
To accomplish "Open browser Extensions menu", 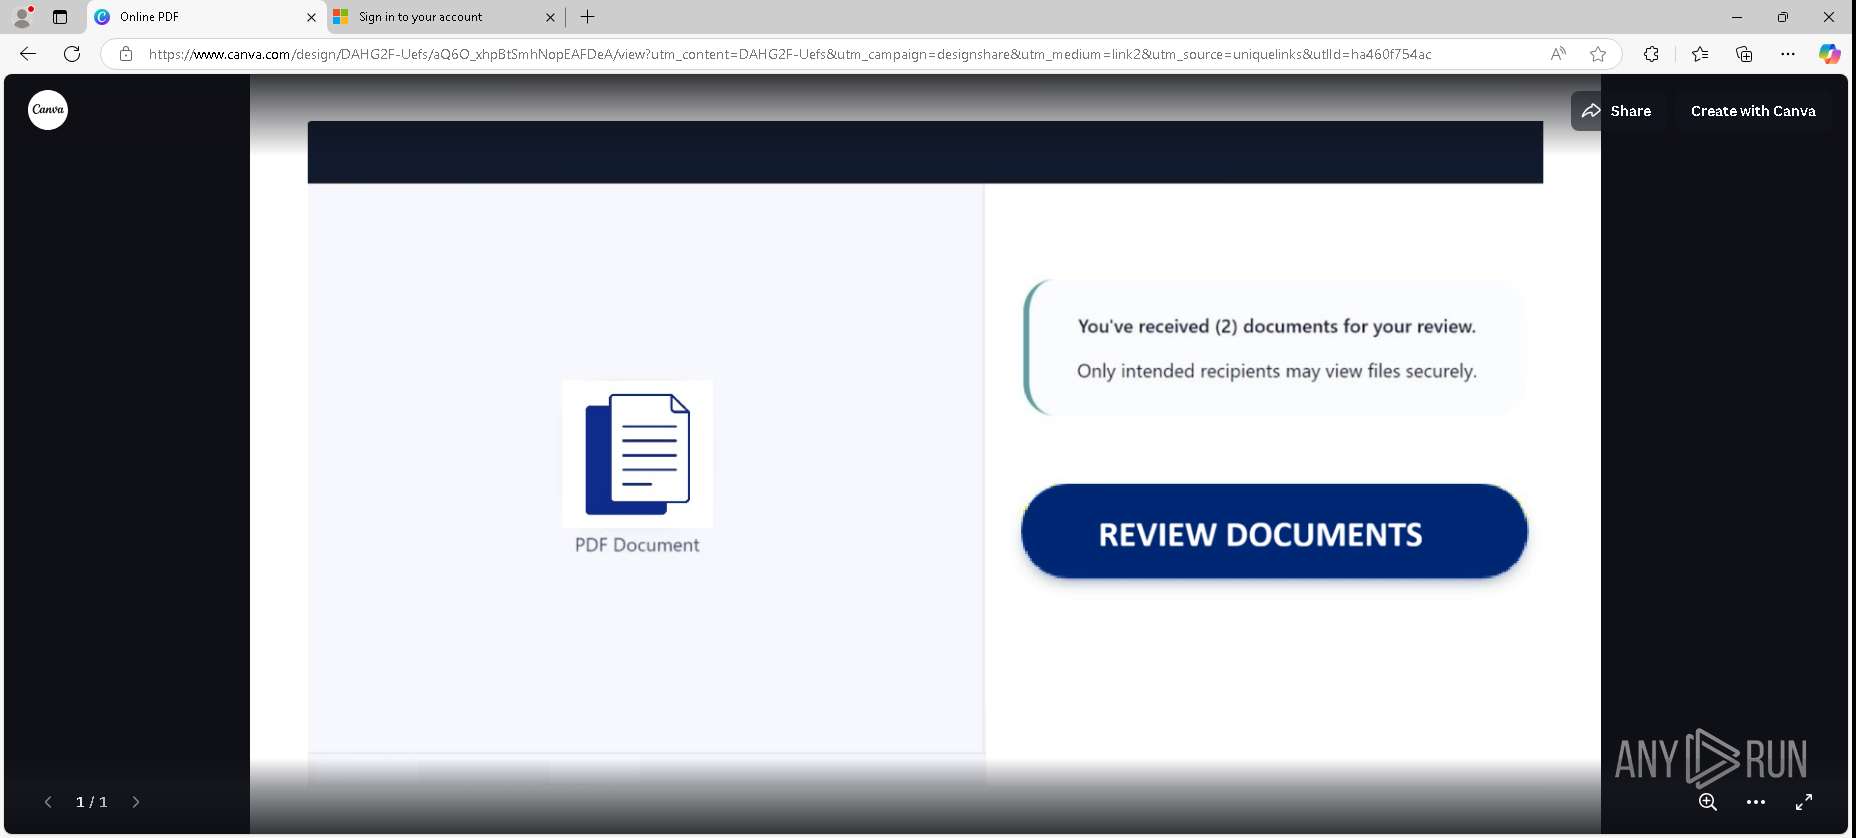I will (x=1651, y=54).
